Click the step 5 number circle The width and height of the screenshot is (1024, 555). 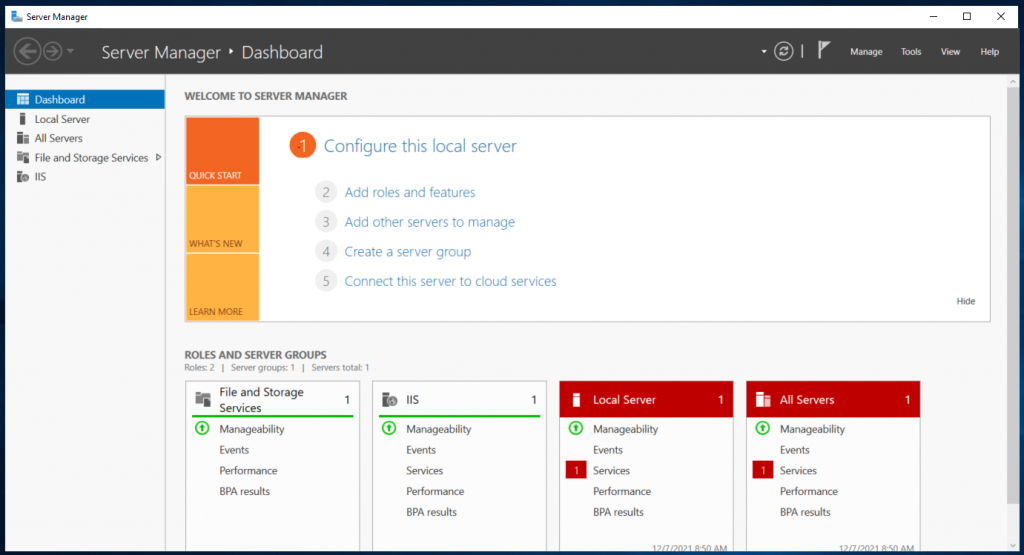click(x=326, y=281)
